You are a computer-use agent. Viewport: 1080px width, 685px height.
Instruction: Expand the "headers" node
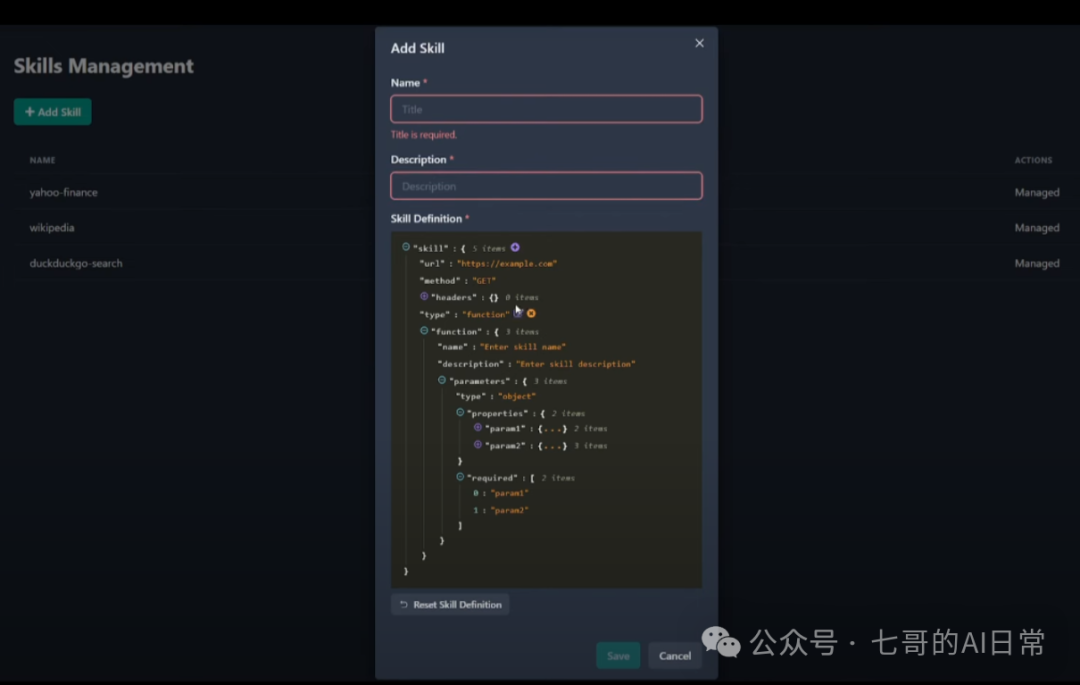(424, 297)
